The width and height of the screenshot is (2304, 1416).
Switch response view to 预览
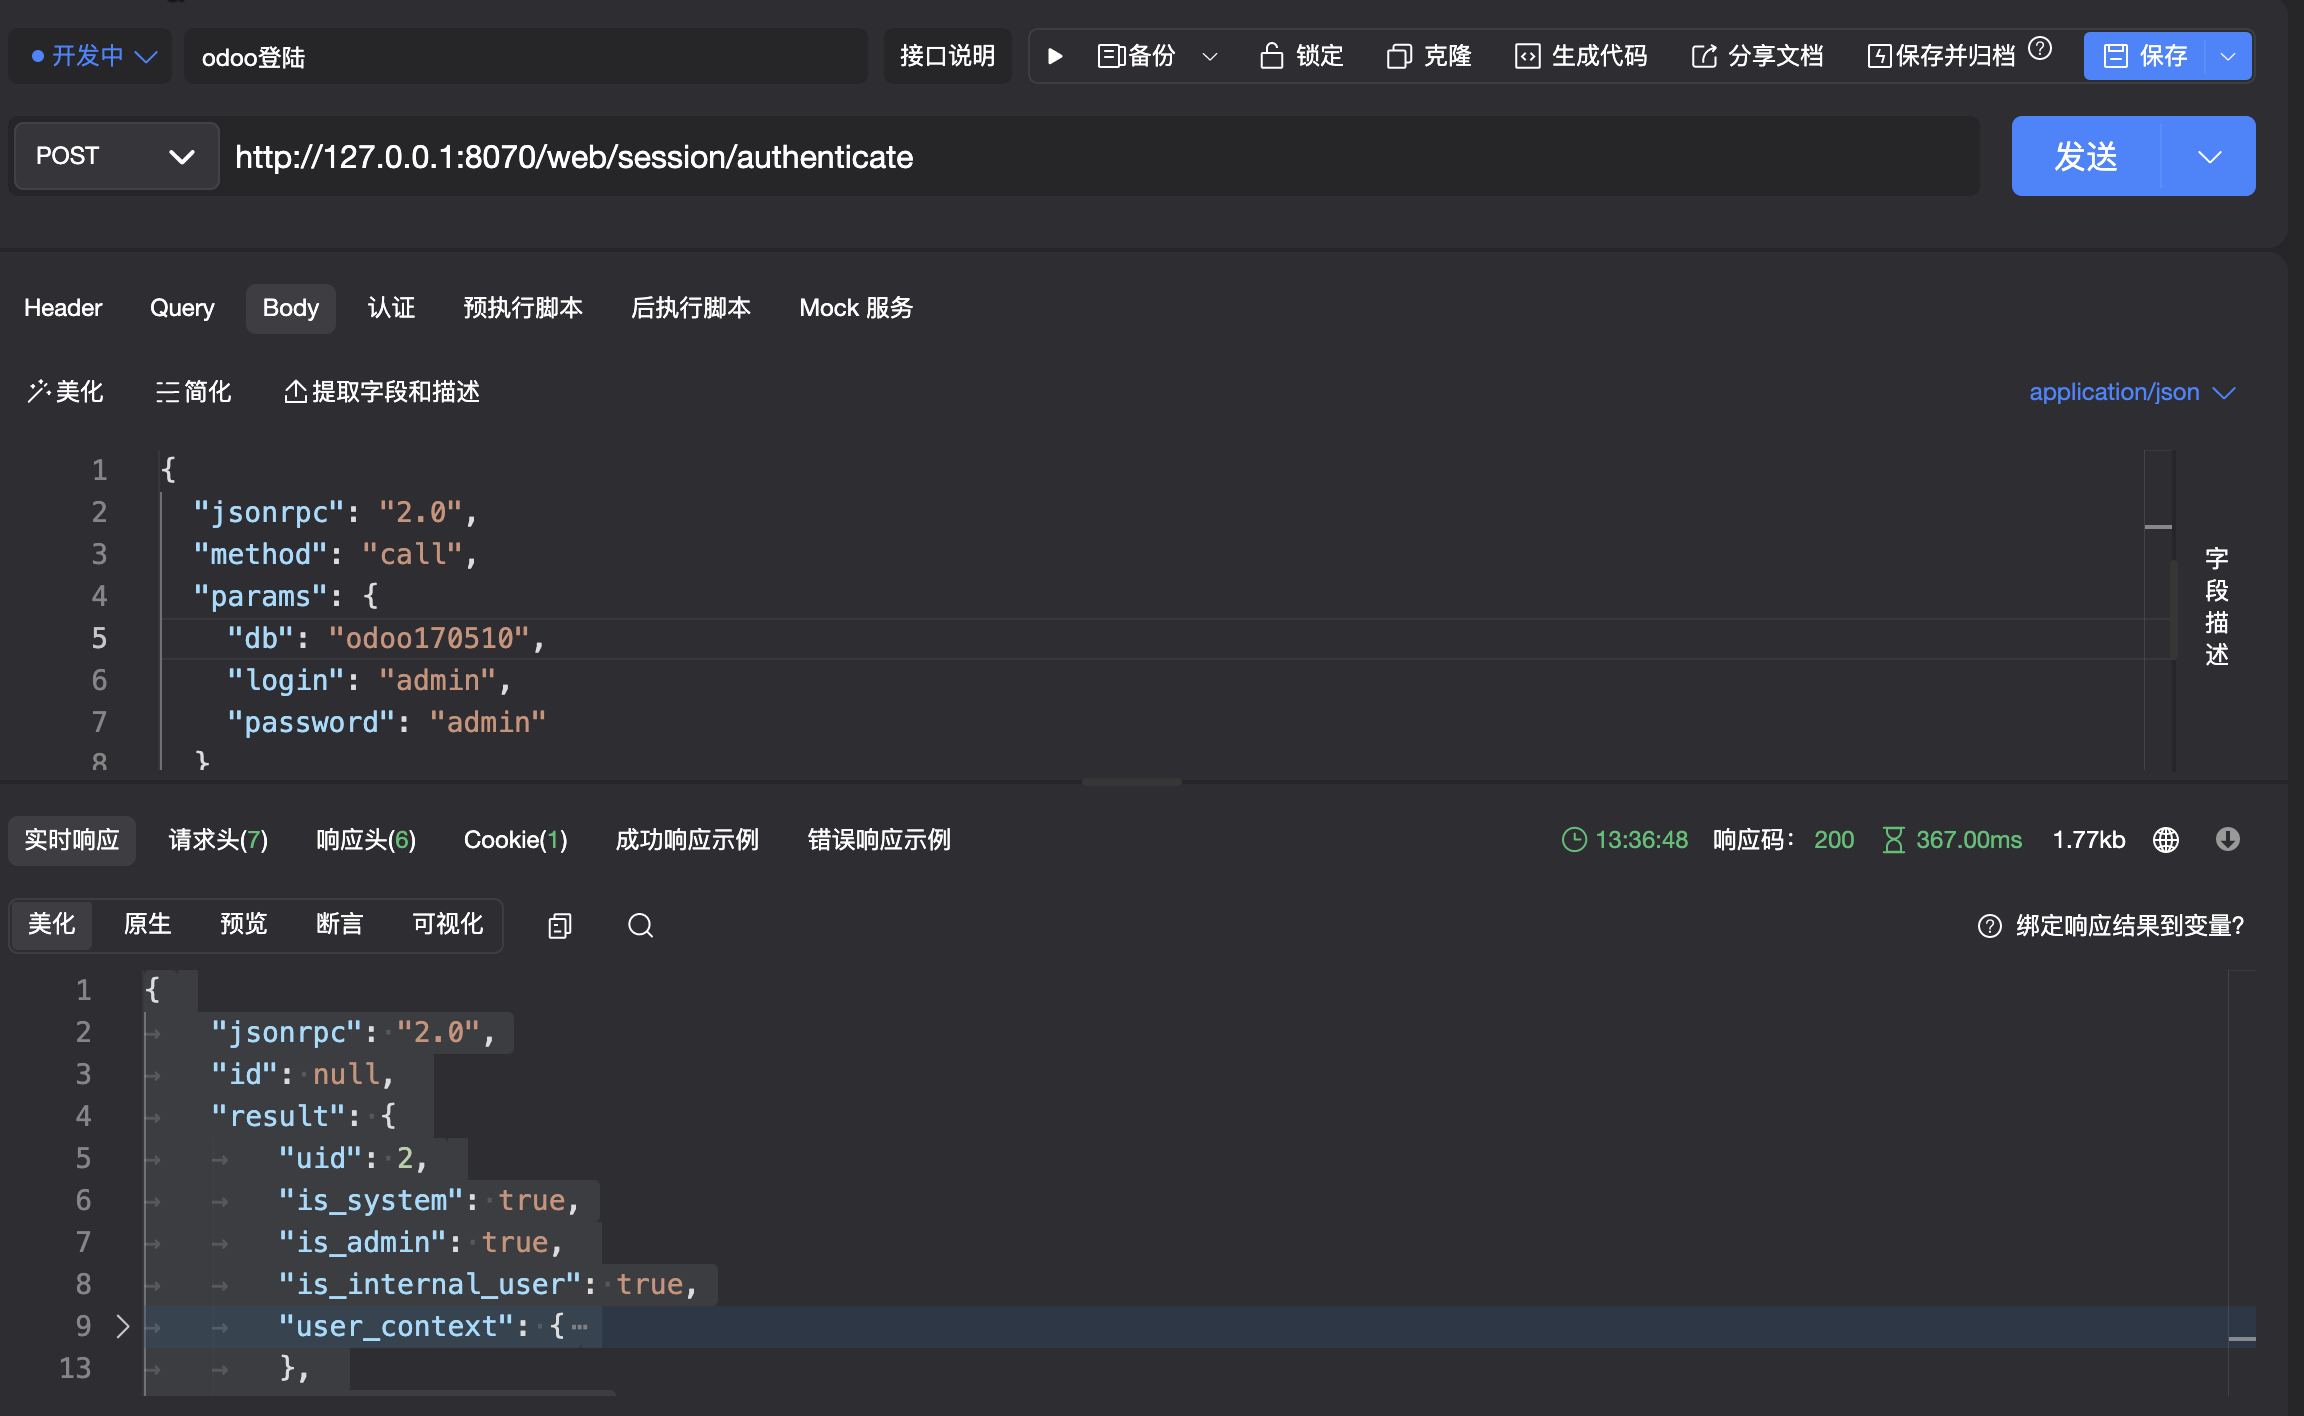(x=243, y=925)
